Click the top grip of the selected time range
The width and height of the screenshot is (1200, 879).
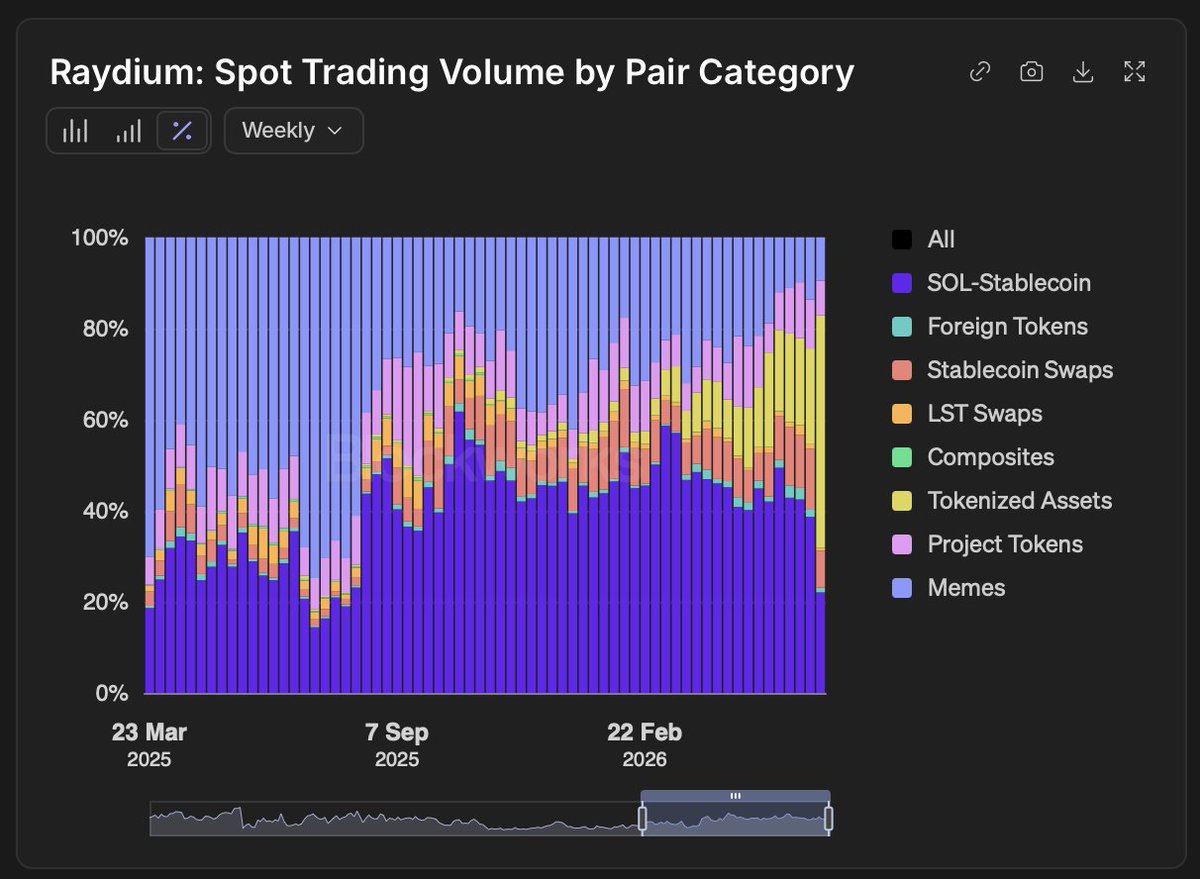(x=735, y=796)
